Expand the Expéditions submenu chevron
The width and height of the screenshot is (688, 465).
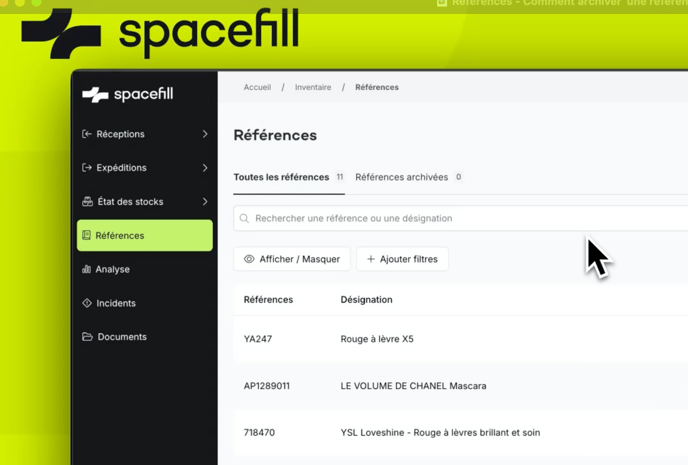click(205, 168)
